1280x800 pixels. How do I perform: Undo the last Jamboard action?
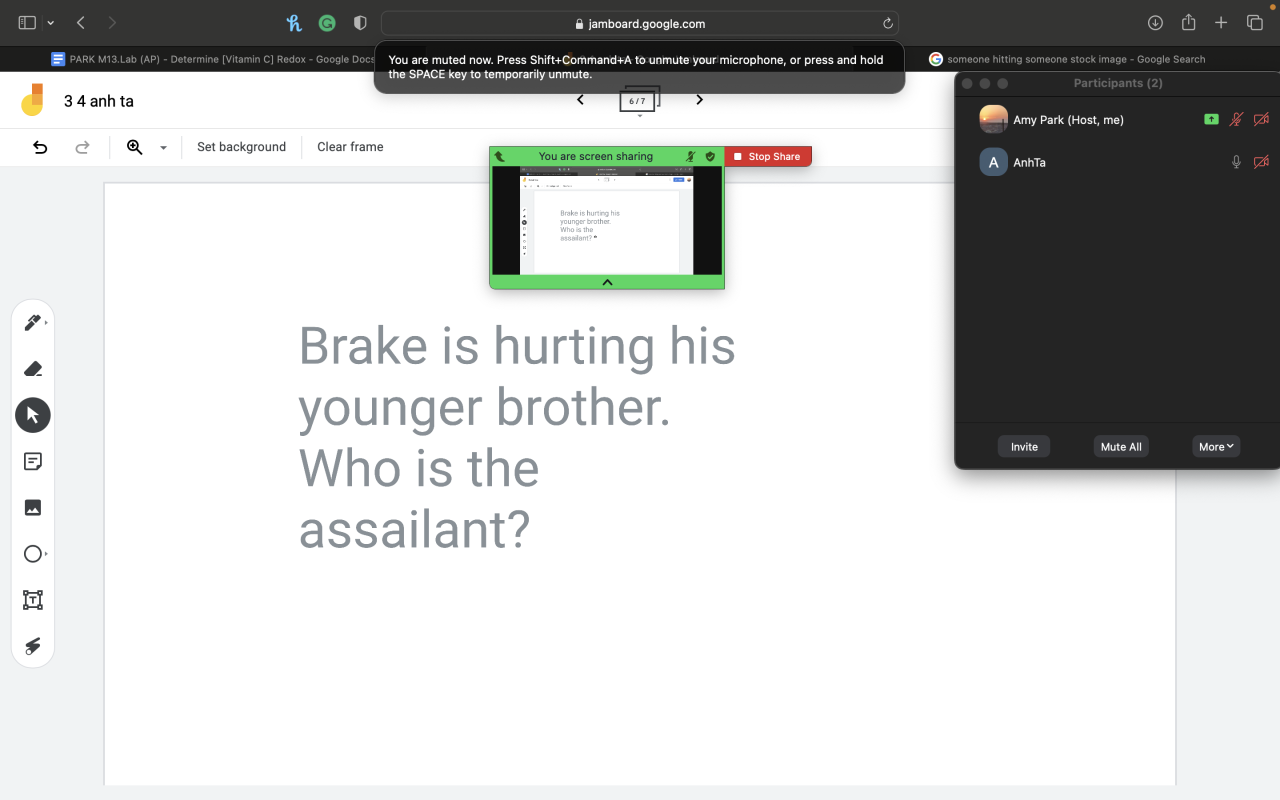[x=40, y=147]
